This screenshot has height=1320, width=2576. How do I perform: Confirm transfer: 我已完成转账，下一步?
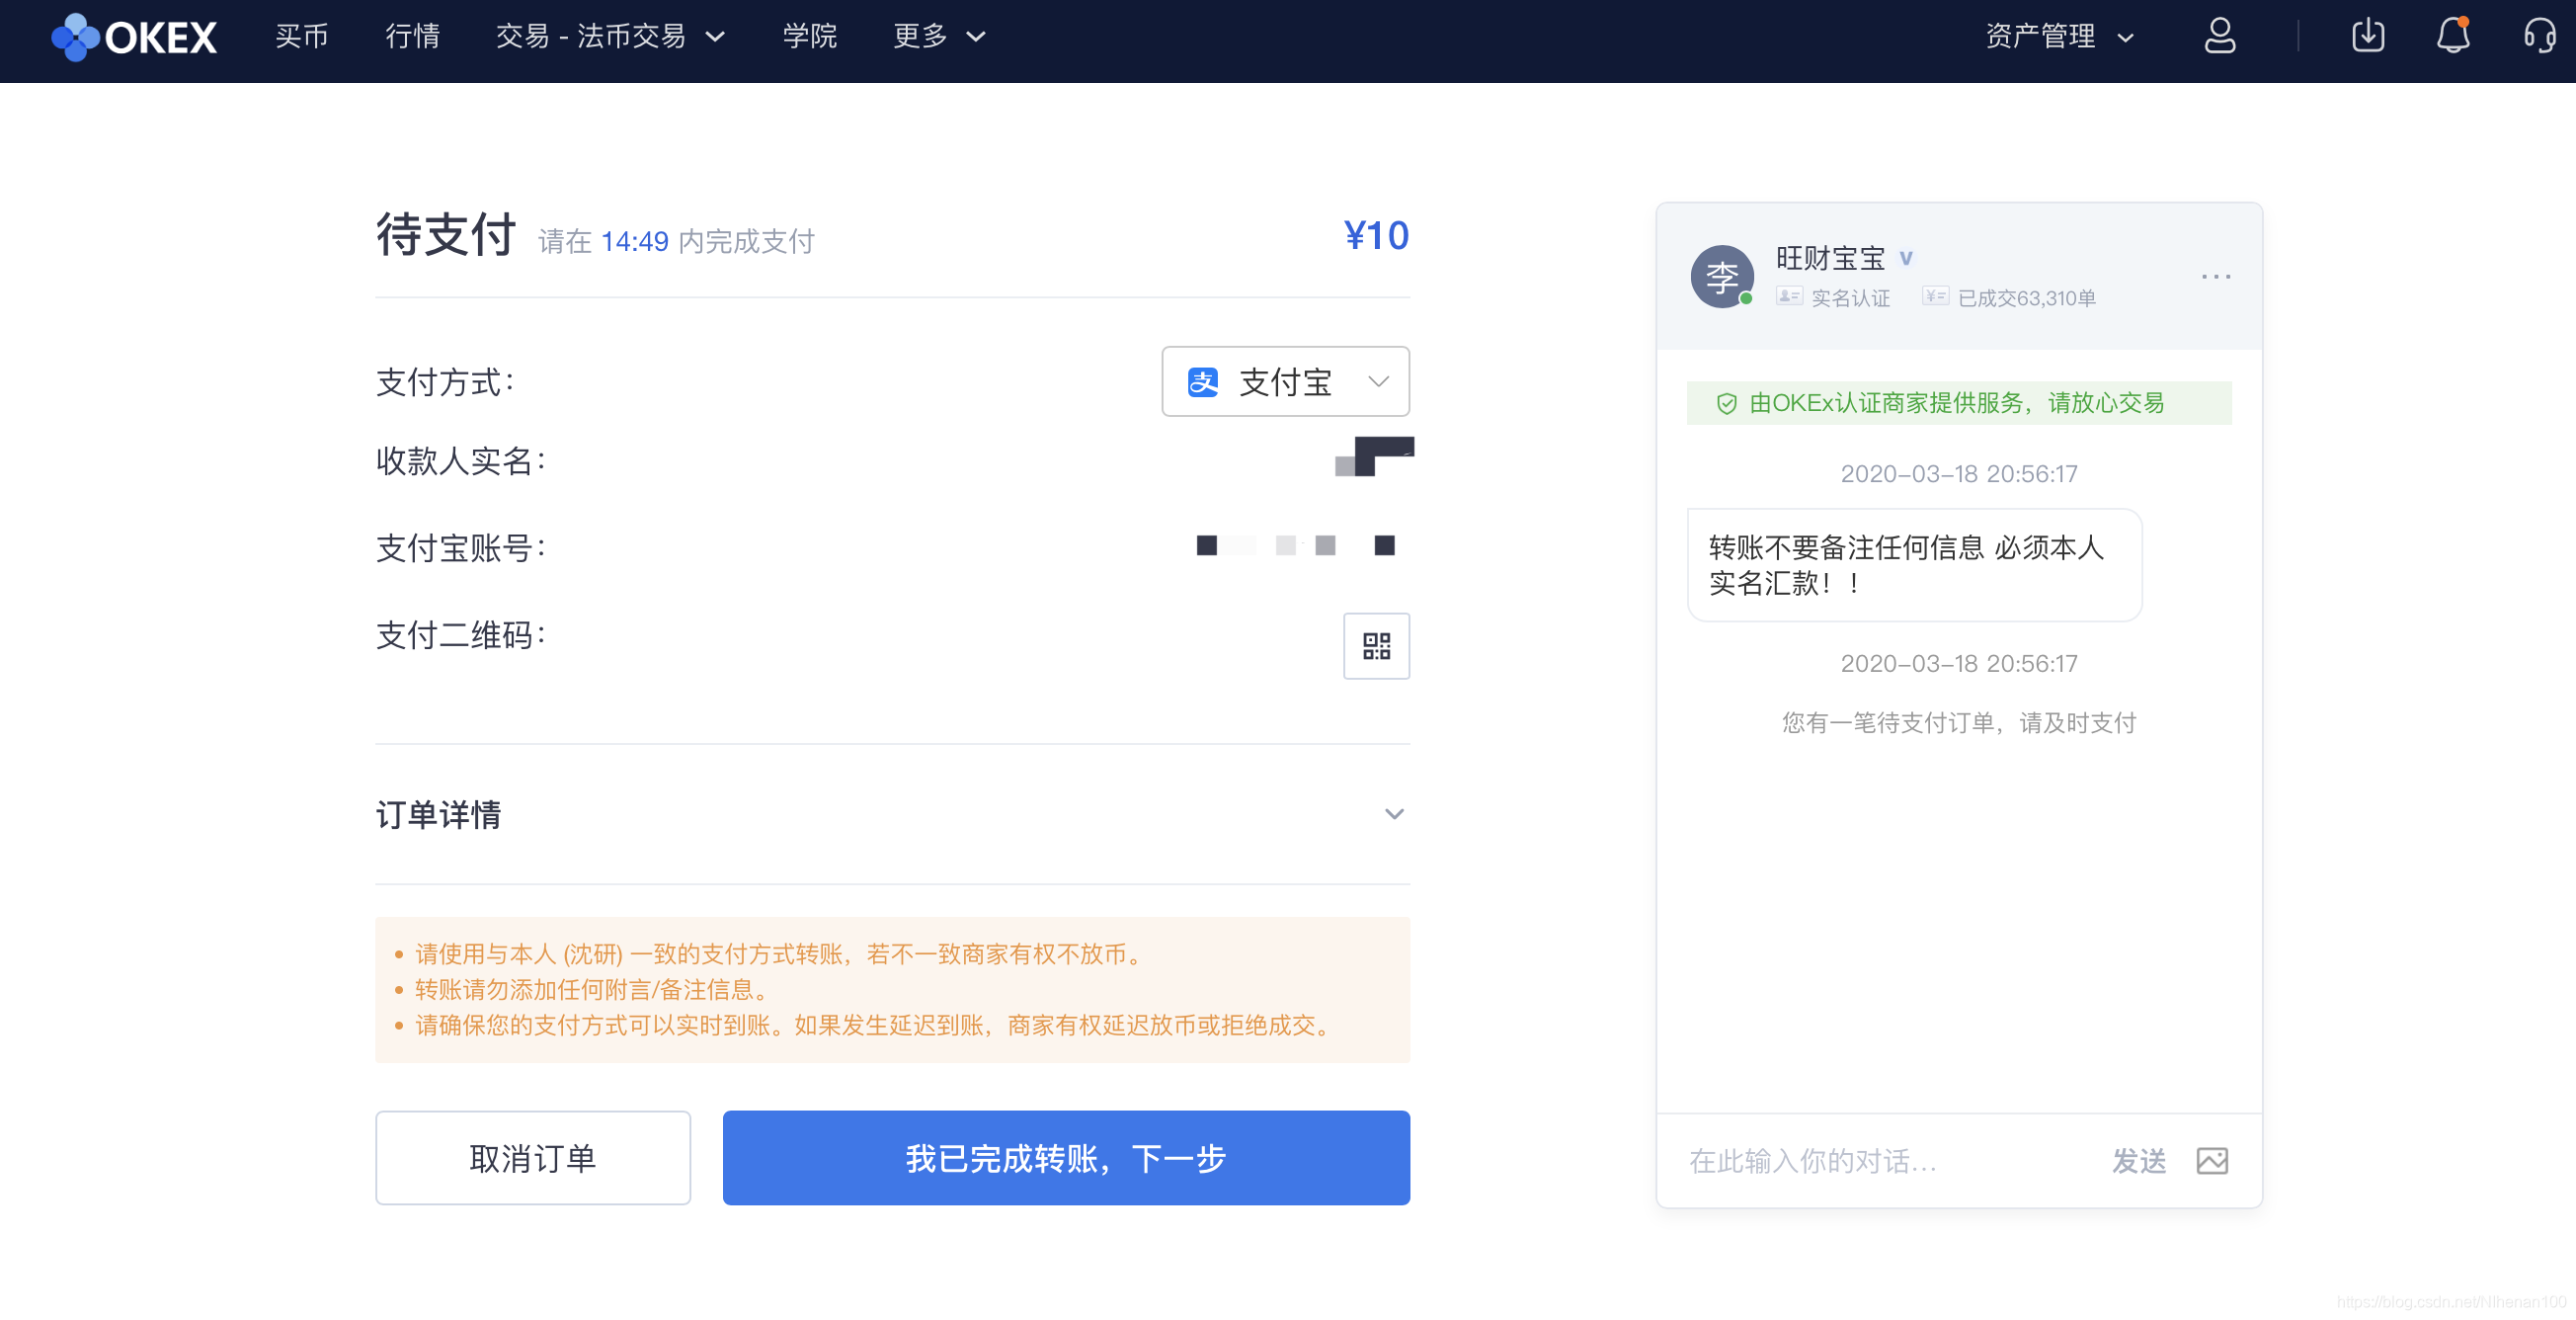[x=1066, y=1157]
